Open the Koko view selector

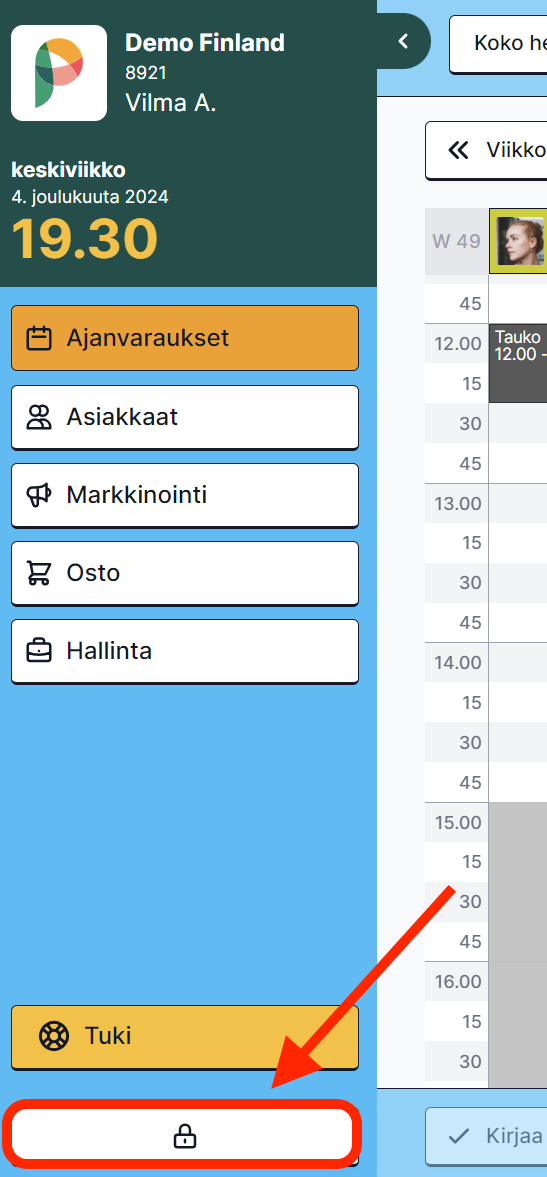coord(498,44)
